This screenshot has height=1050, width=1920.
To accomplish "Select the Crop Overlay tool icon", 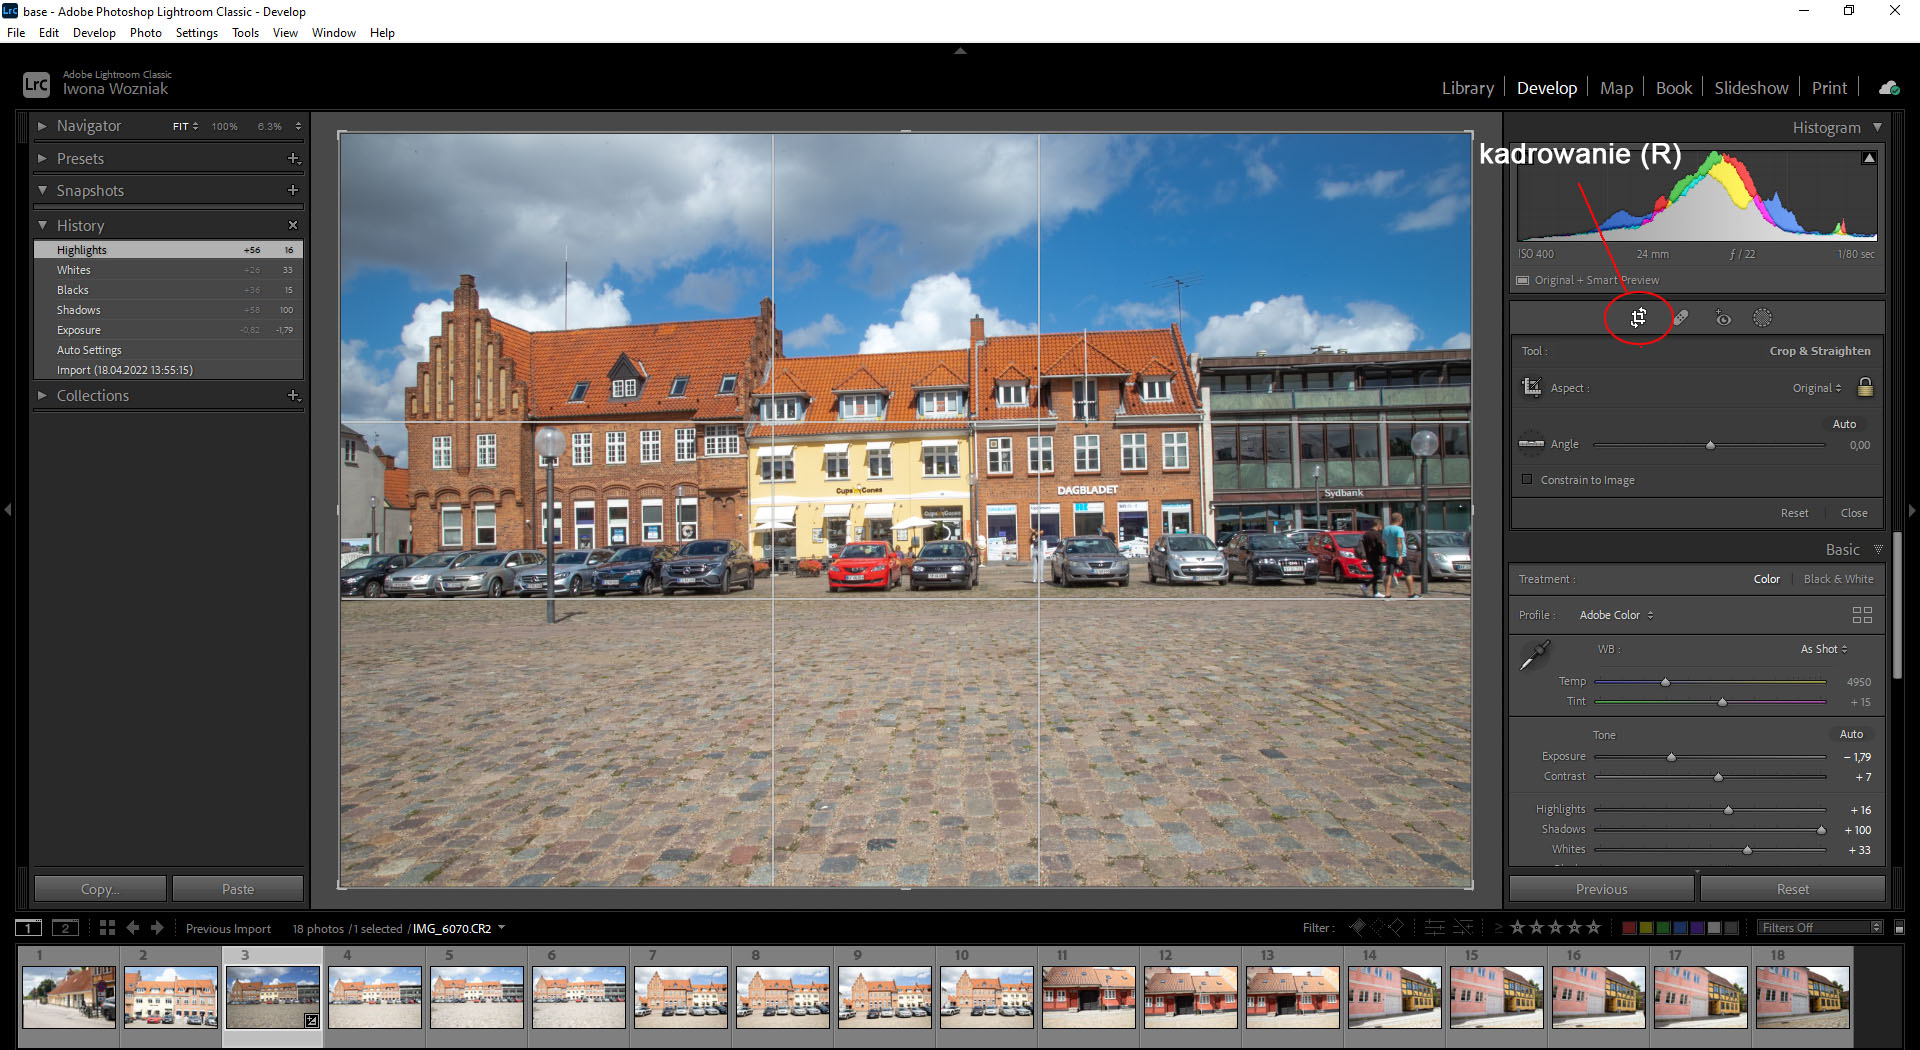I will click(x=1638, y=318).
